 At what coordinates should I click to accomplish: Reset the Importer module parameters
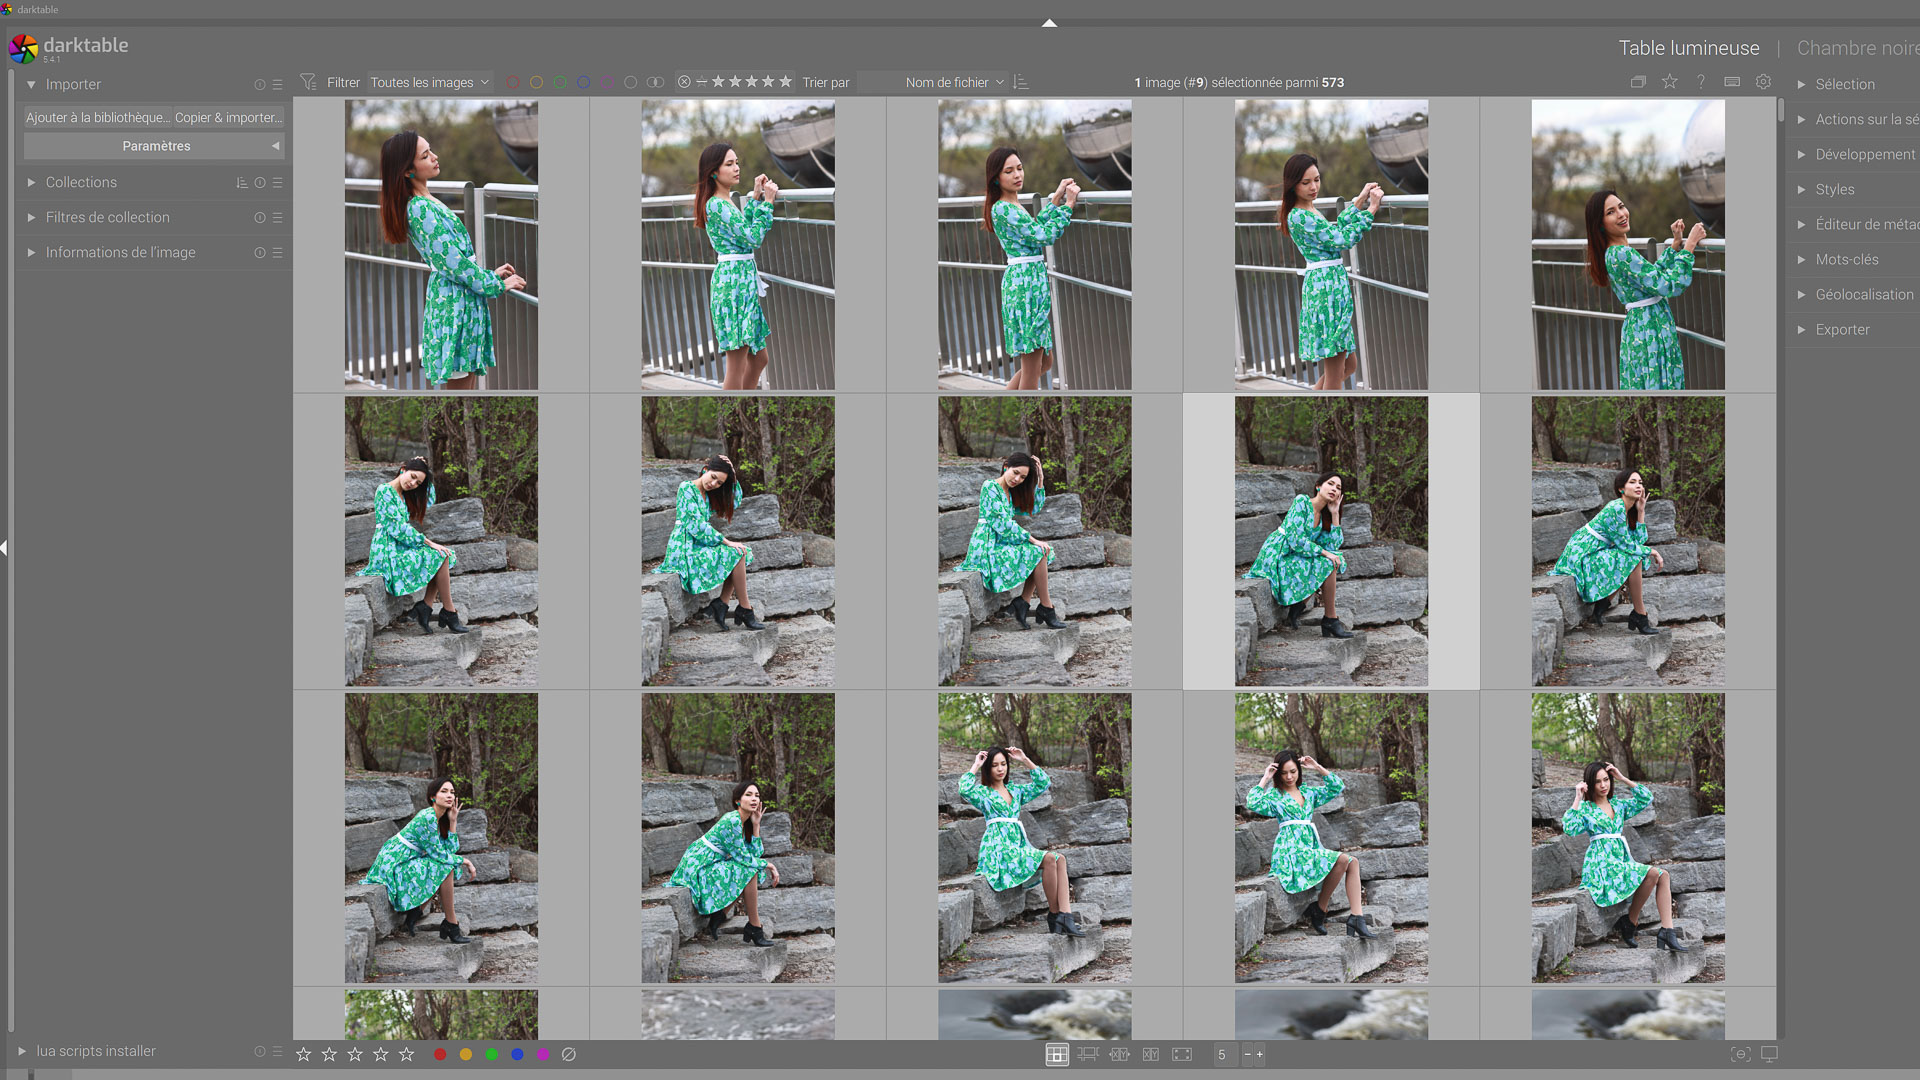(x=260, y=85)
